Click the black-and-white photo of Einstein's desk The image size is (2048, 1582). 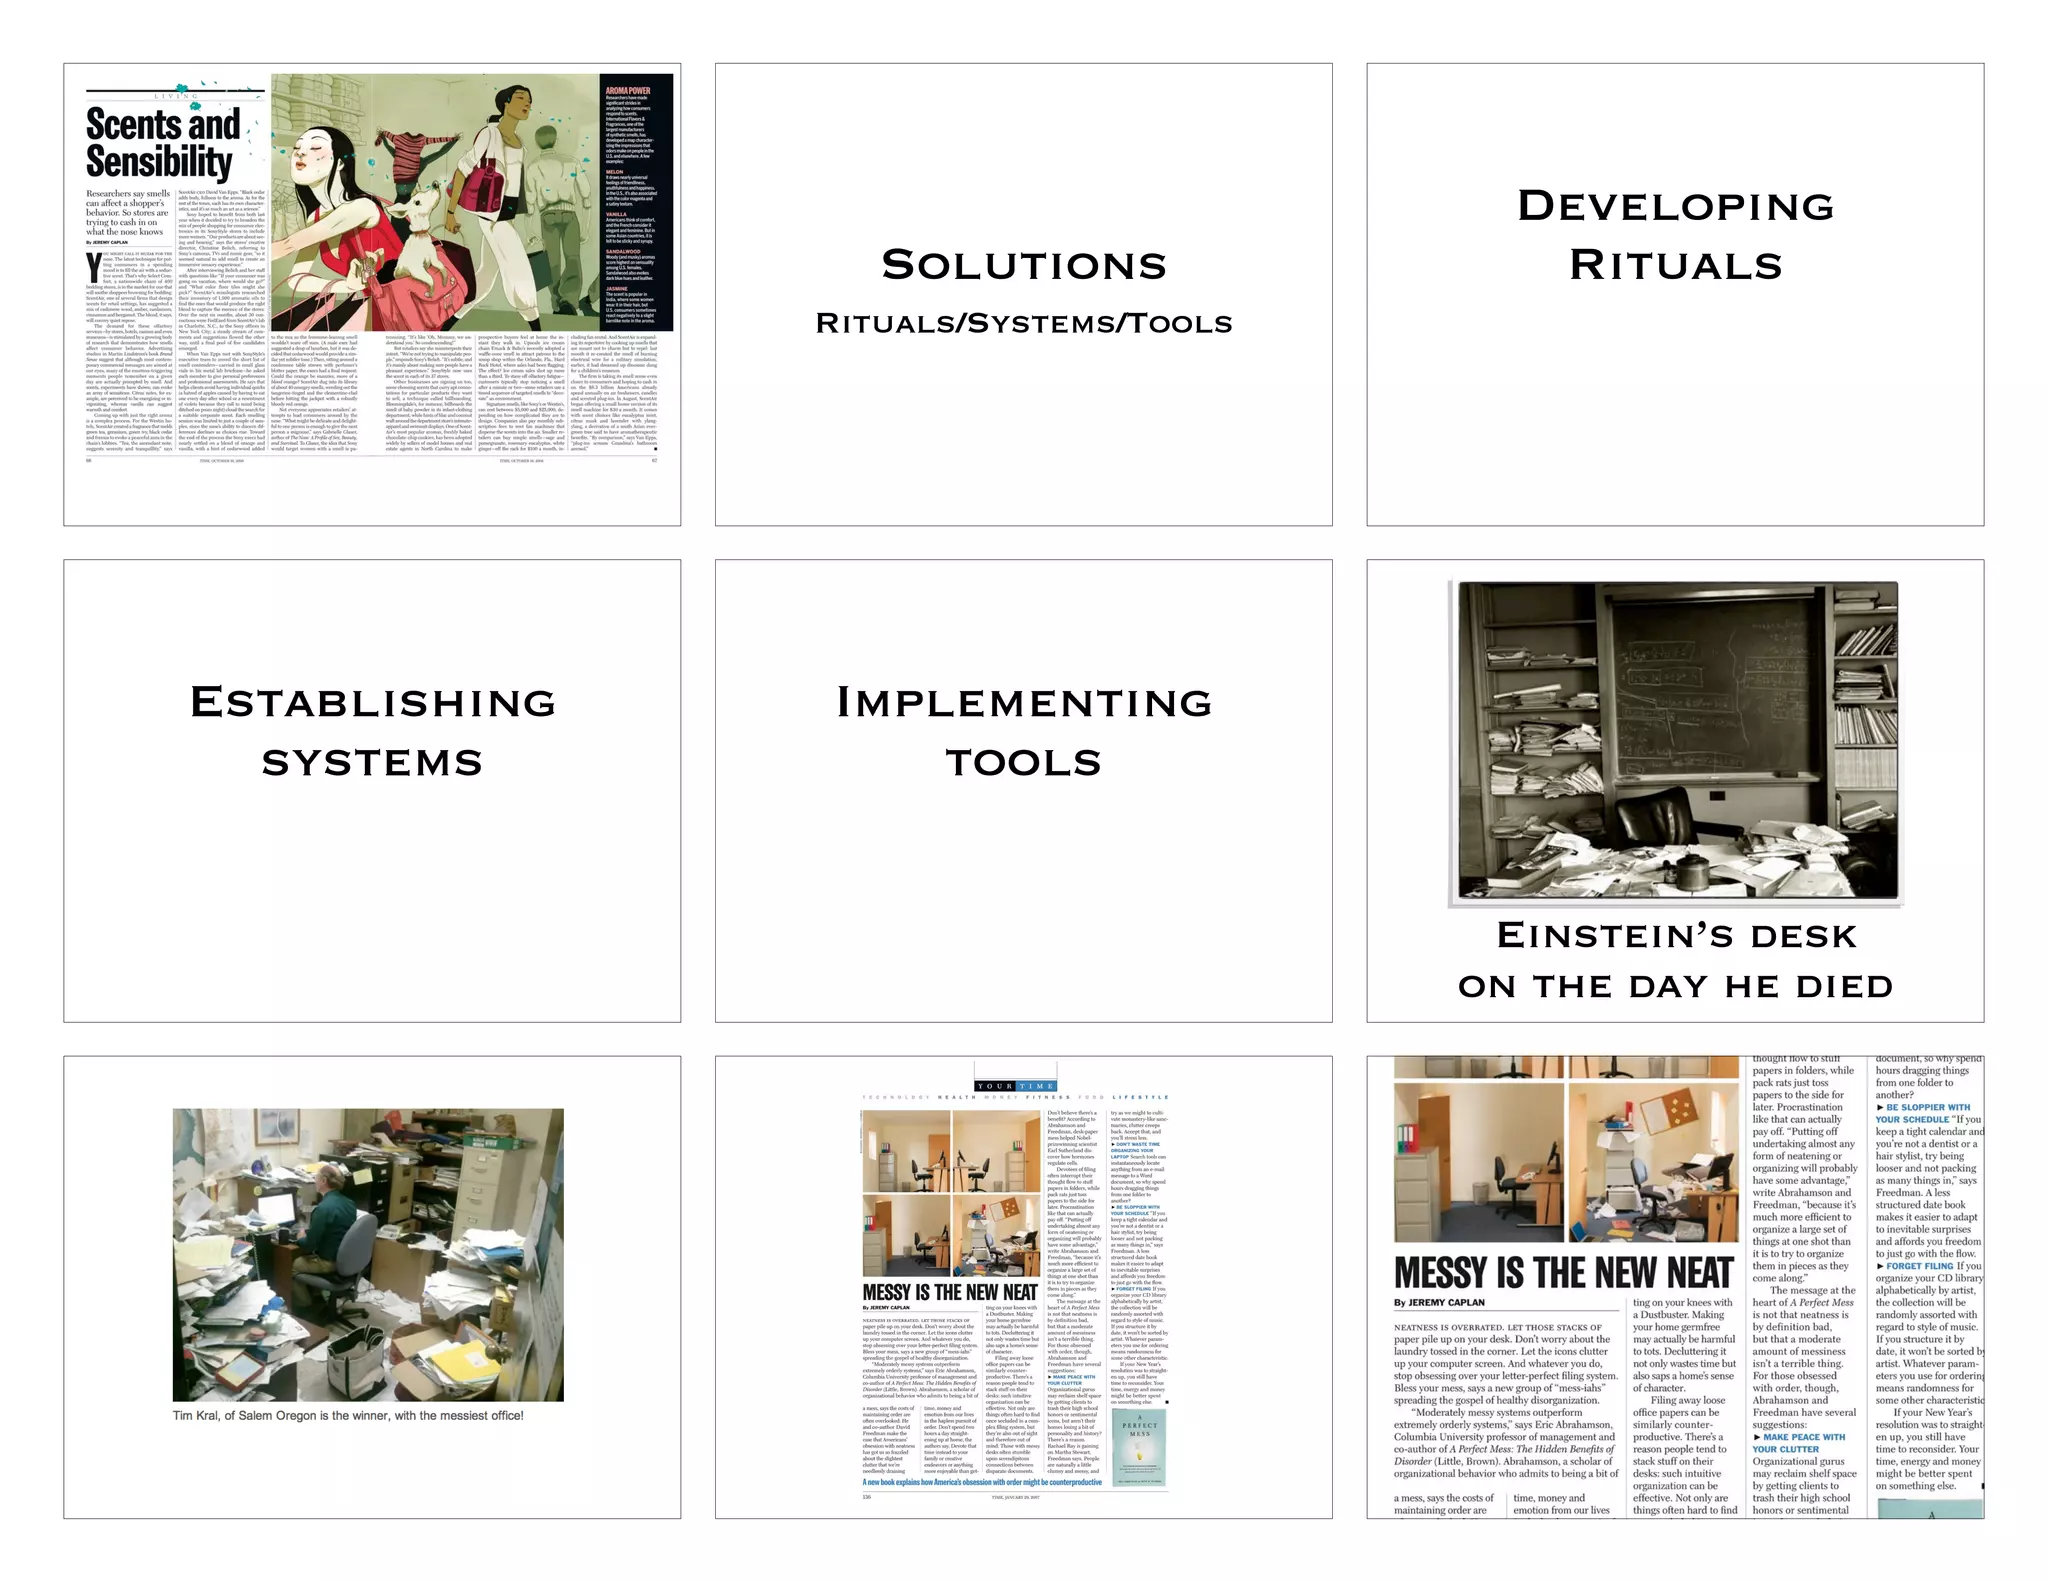(x=1678, y=740)
